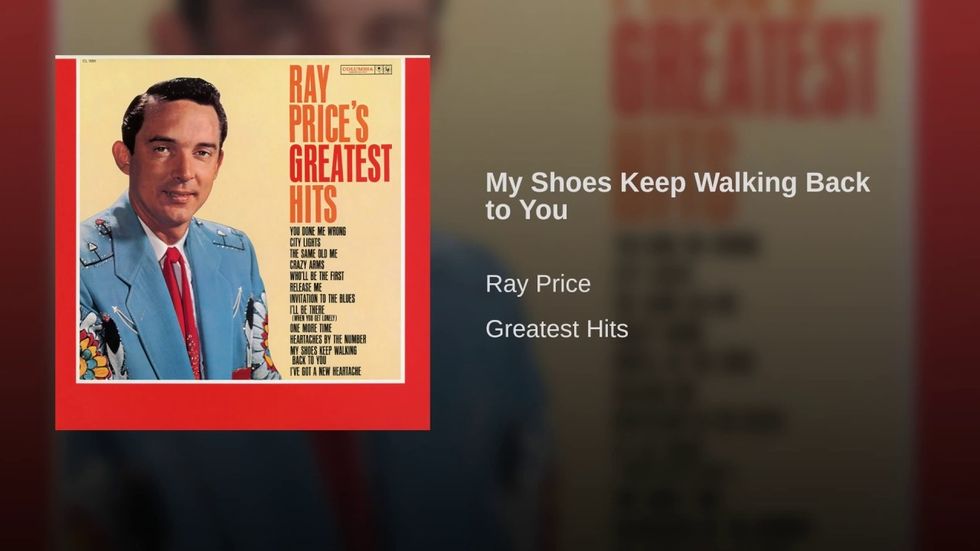Select the song title 'My Shoes Keep Walking Back to You'

pyautogui.click(x=678, y=196)
